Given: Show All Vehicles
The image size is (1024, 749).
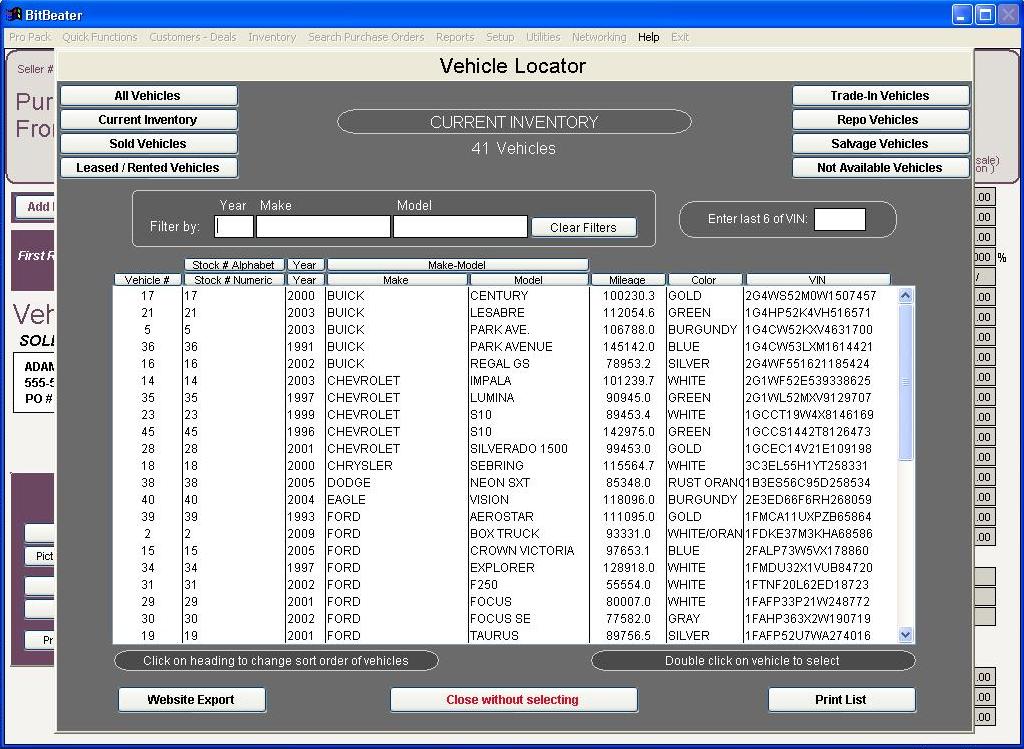Looking at the screenshot, I should pyautogui.click(x=148, y=95).
